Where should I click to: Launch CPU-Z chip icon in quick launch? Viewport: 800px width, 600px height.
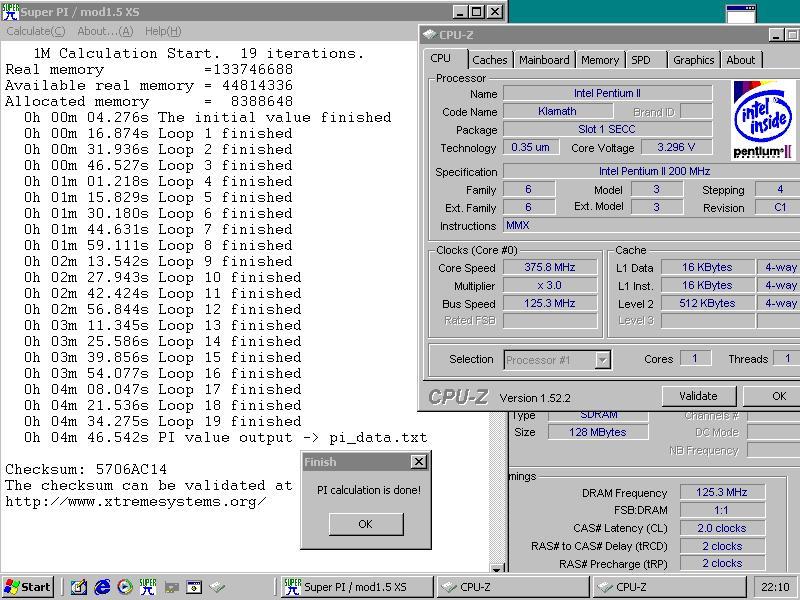[x=217, y=587]
